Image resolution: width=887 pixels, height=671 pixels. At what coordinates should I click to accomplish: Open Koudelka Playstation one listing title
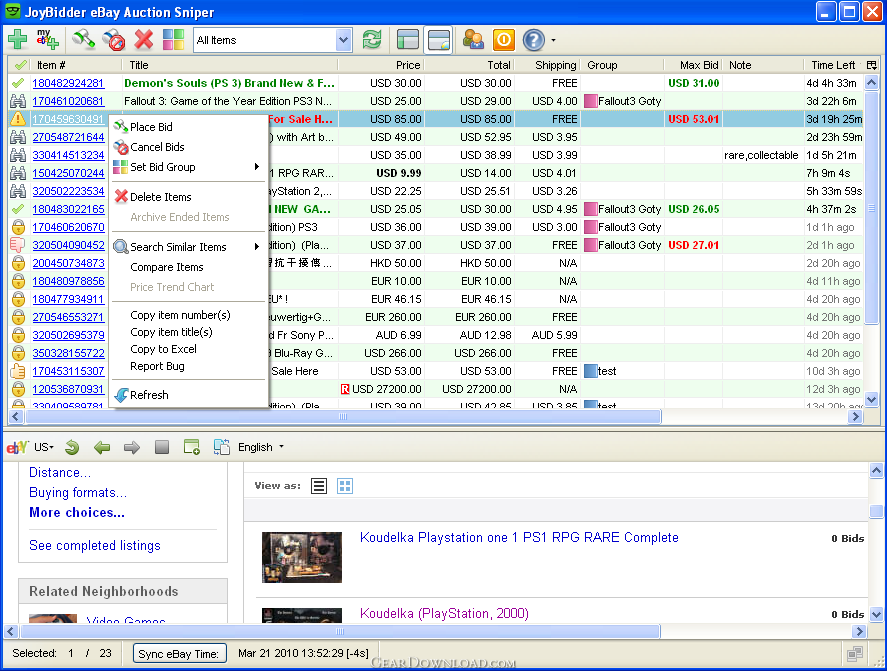(x=519, y=537)
